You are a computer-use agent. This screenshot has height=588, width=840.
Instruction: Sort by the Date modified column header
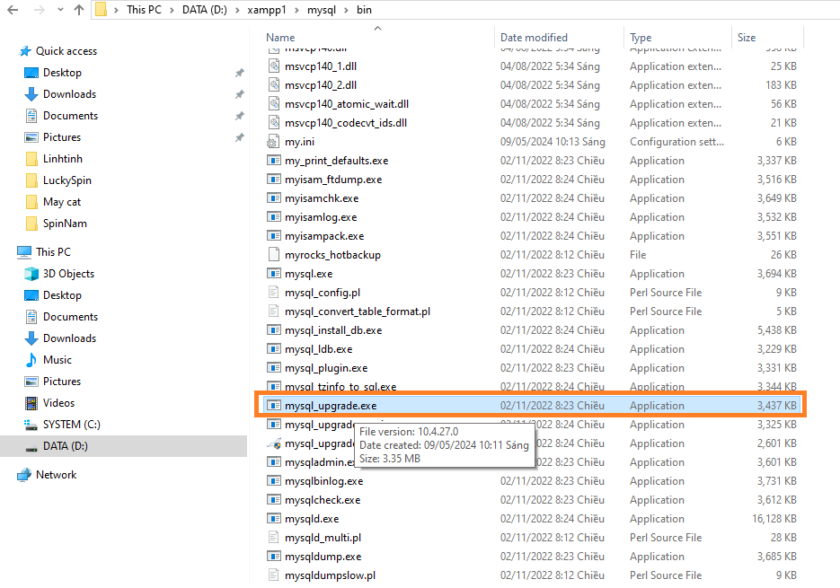tap(534, 38)
